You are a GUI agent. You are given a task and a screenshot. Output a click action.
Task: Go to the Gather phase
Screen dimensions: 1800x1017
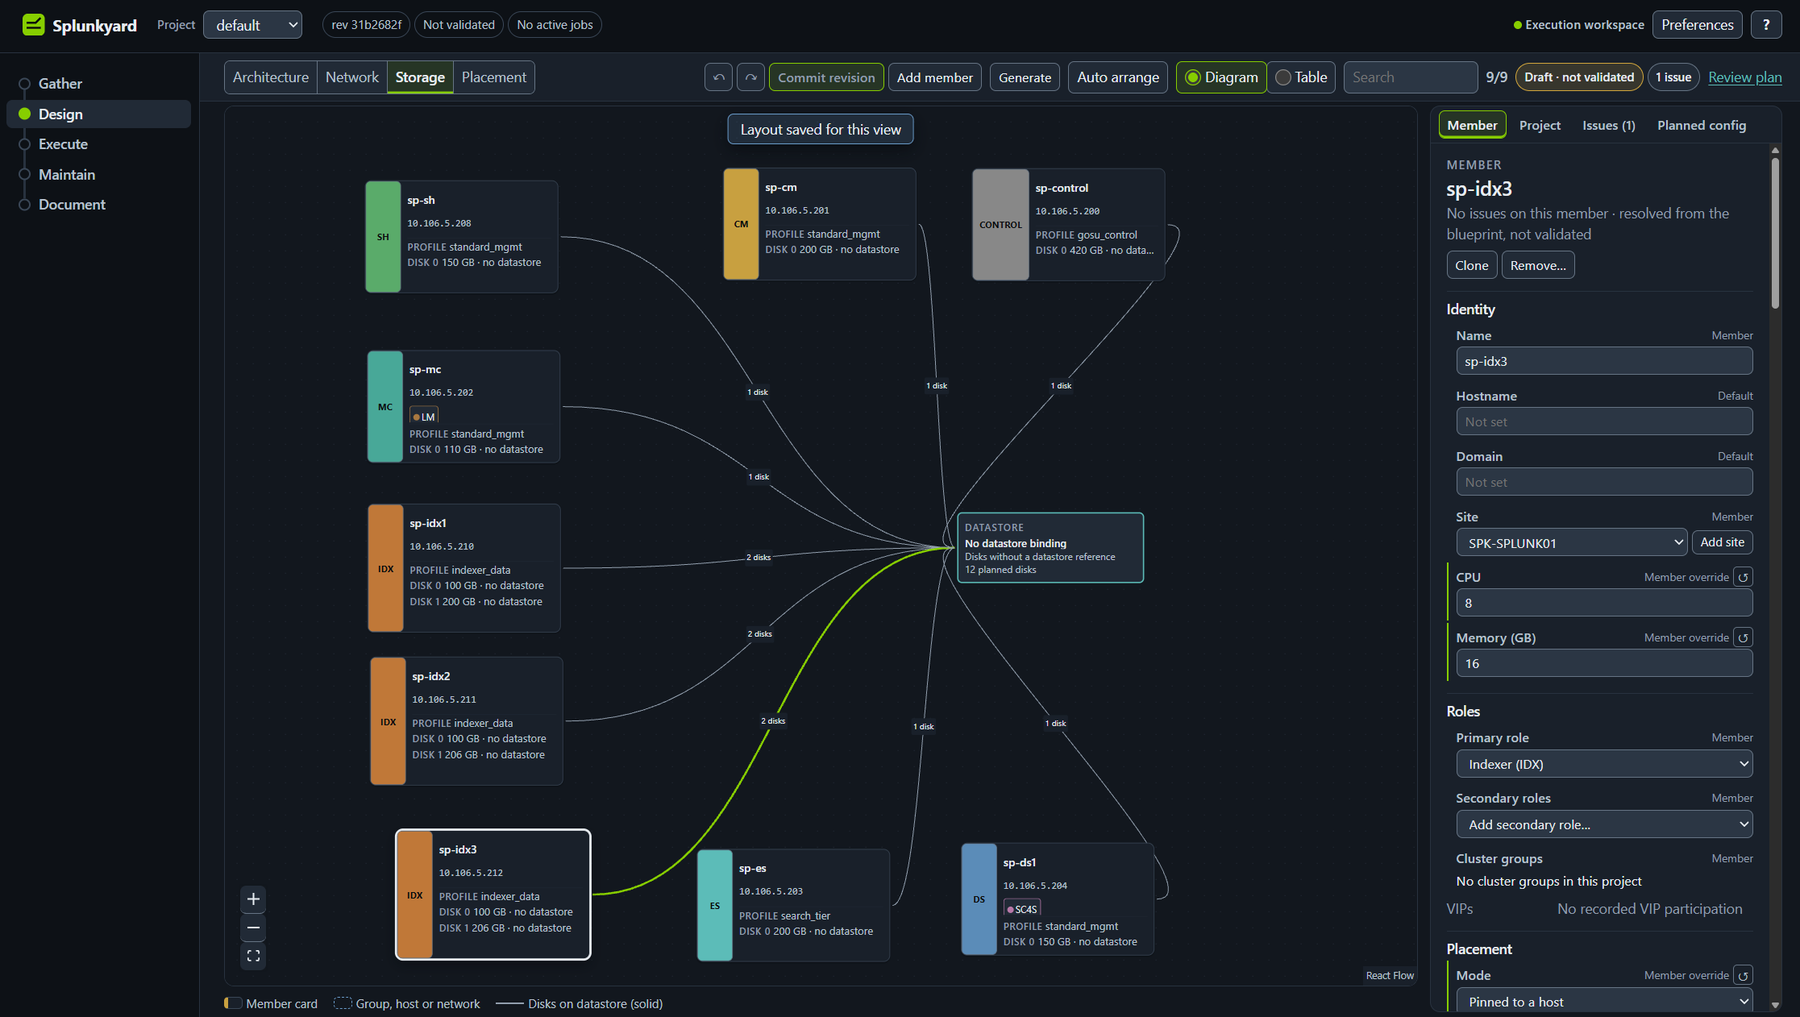click(60, 84)
